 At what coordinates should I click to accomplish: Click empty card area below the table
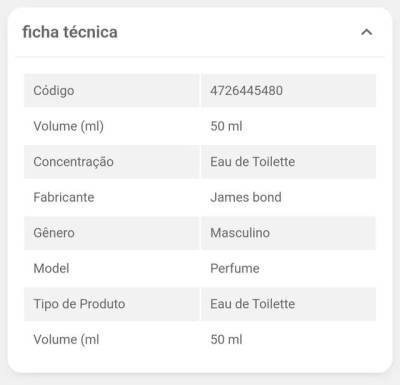[x=200, y=364]
